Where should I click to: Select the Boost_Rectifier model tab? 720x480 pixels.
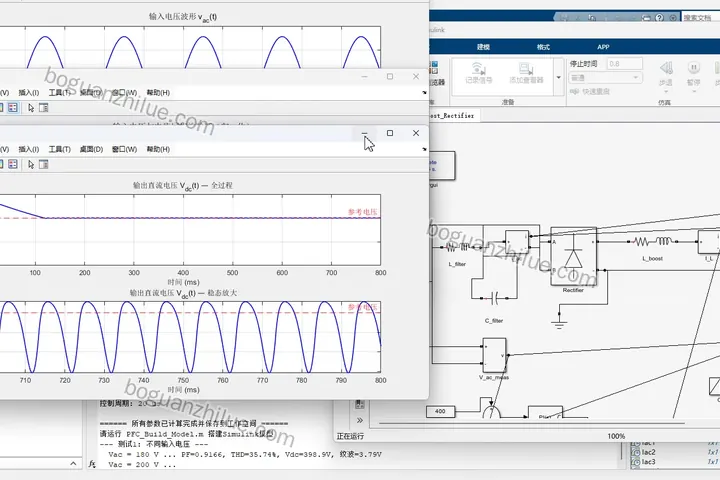coord(454,116)
